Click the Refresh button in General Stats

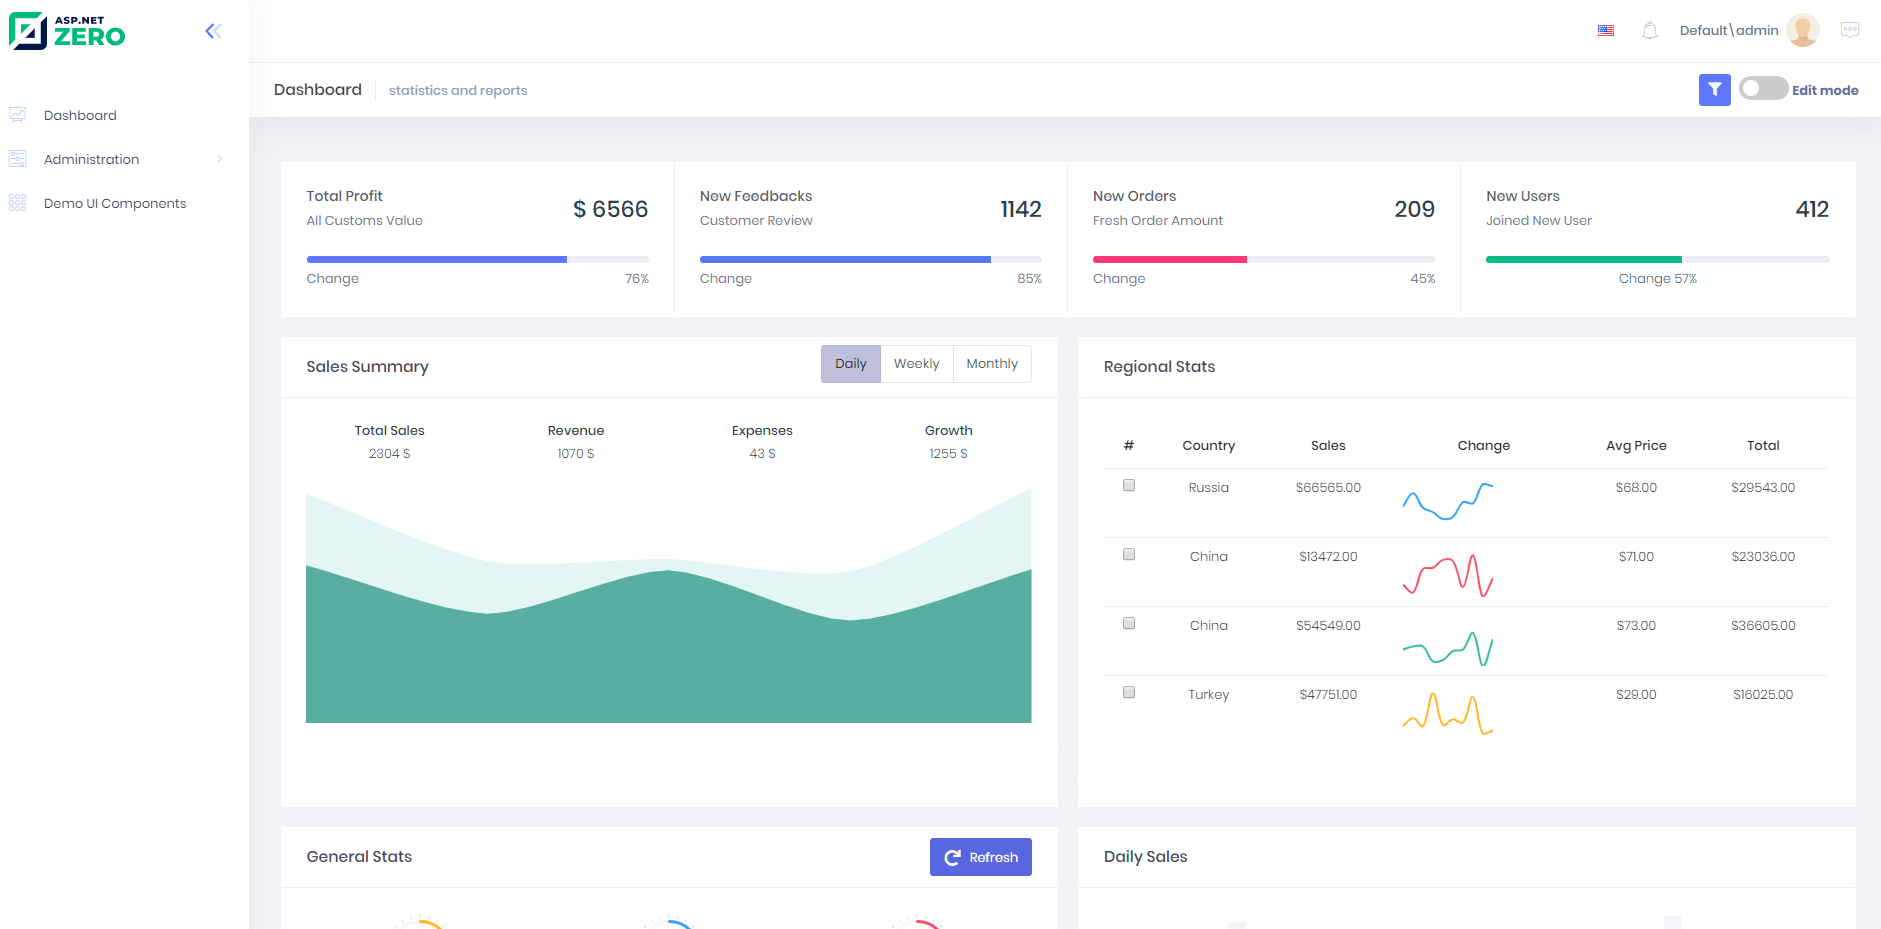tap(980, 857)
